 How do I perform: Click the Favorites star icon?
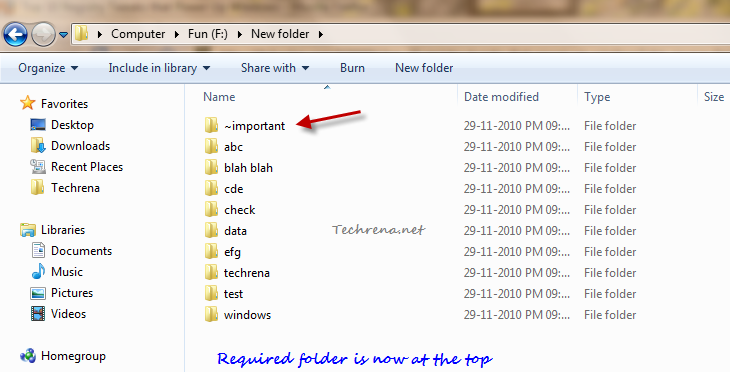click(28, 103)
